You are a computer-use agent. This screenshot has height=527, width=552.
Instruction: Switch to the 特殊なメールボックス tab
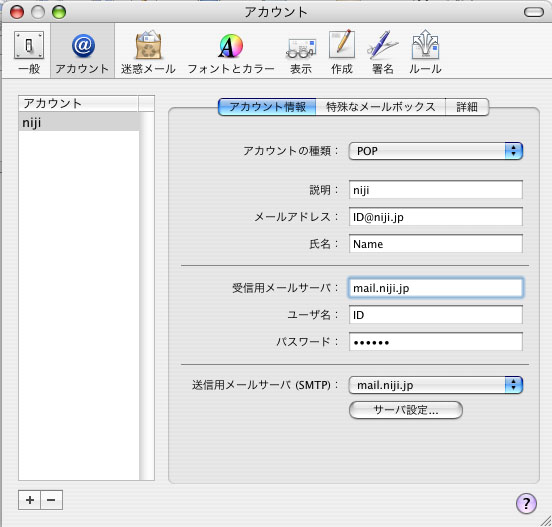381,107
